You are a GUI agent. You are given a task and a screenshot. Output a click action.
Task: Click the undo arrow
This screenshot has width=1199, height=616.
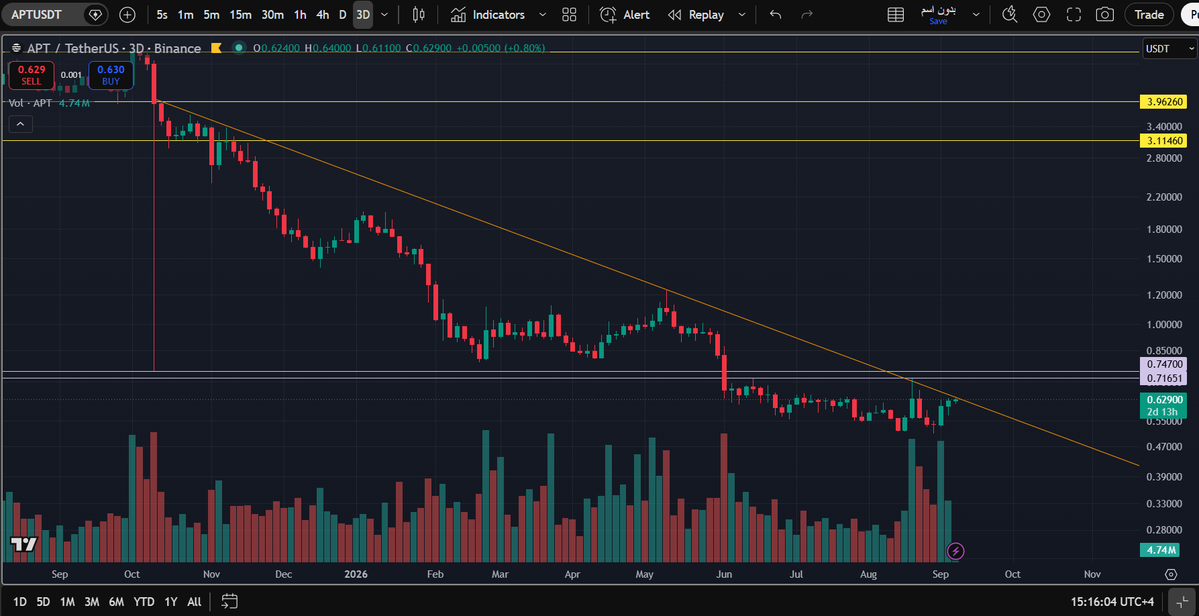click(x=776, y=15)
